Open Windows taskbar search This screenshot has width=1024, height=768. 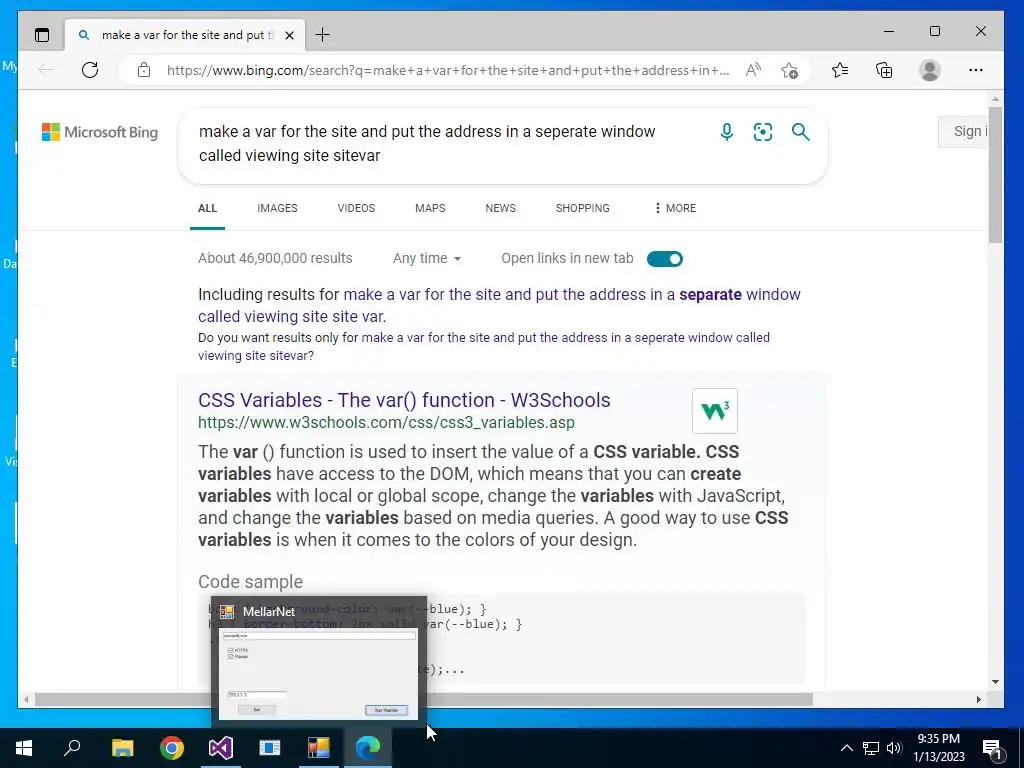click(72, 748)
